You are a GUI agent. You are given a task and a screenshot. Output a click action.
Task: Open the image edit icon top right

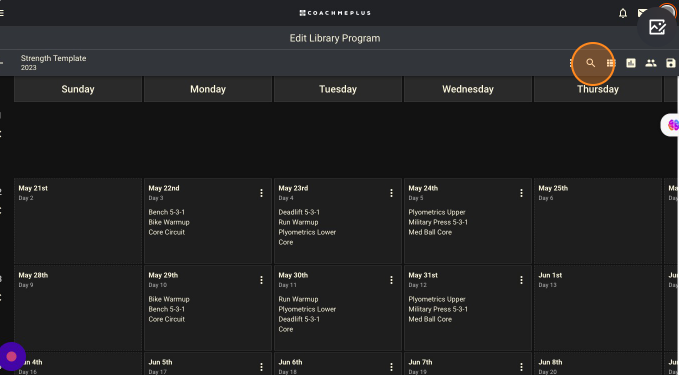click(657, 27)
